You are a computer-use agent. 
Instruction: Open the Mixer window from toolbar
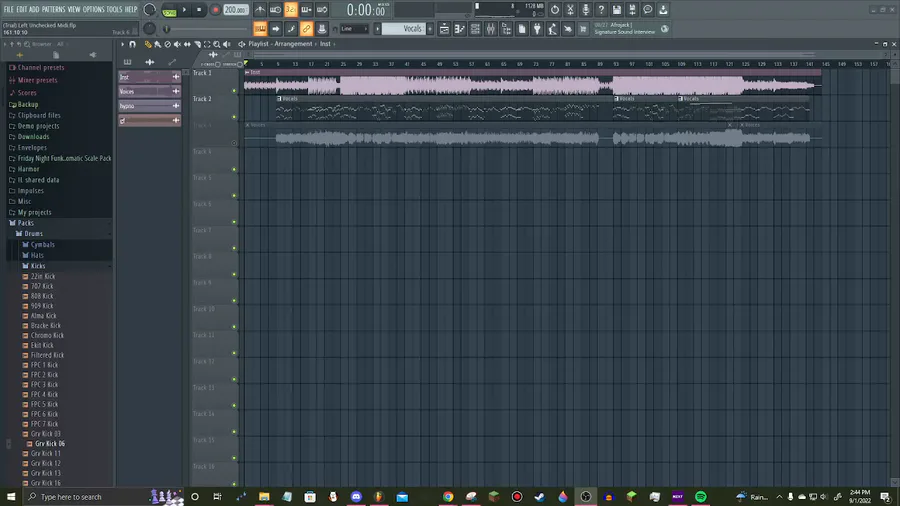point(491,29)
